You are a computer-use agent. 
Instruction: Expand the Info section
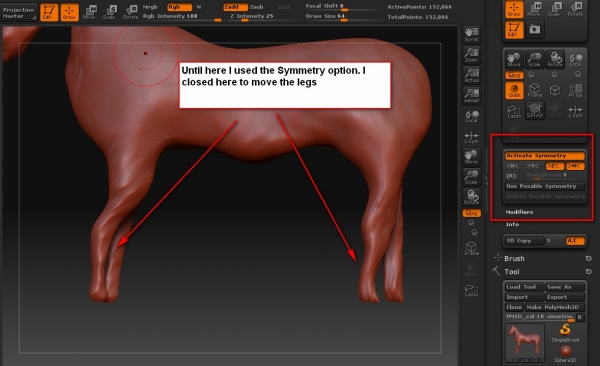click(x=512, y=224)
